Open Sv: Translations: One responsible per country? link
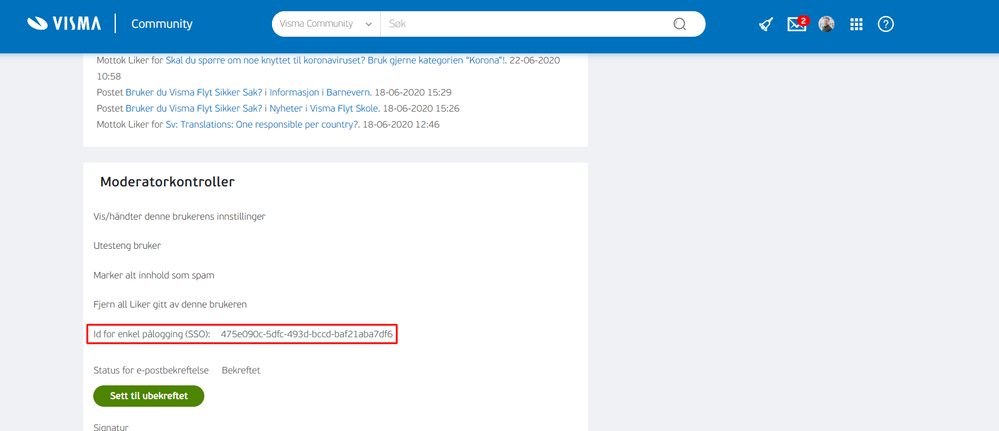 coord(262,124)
